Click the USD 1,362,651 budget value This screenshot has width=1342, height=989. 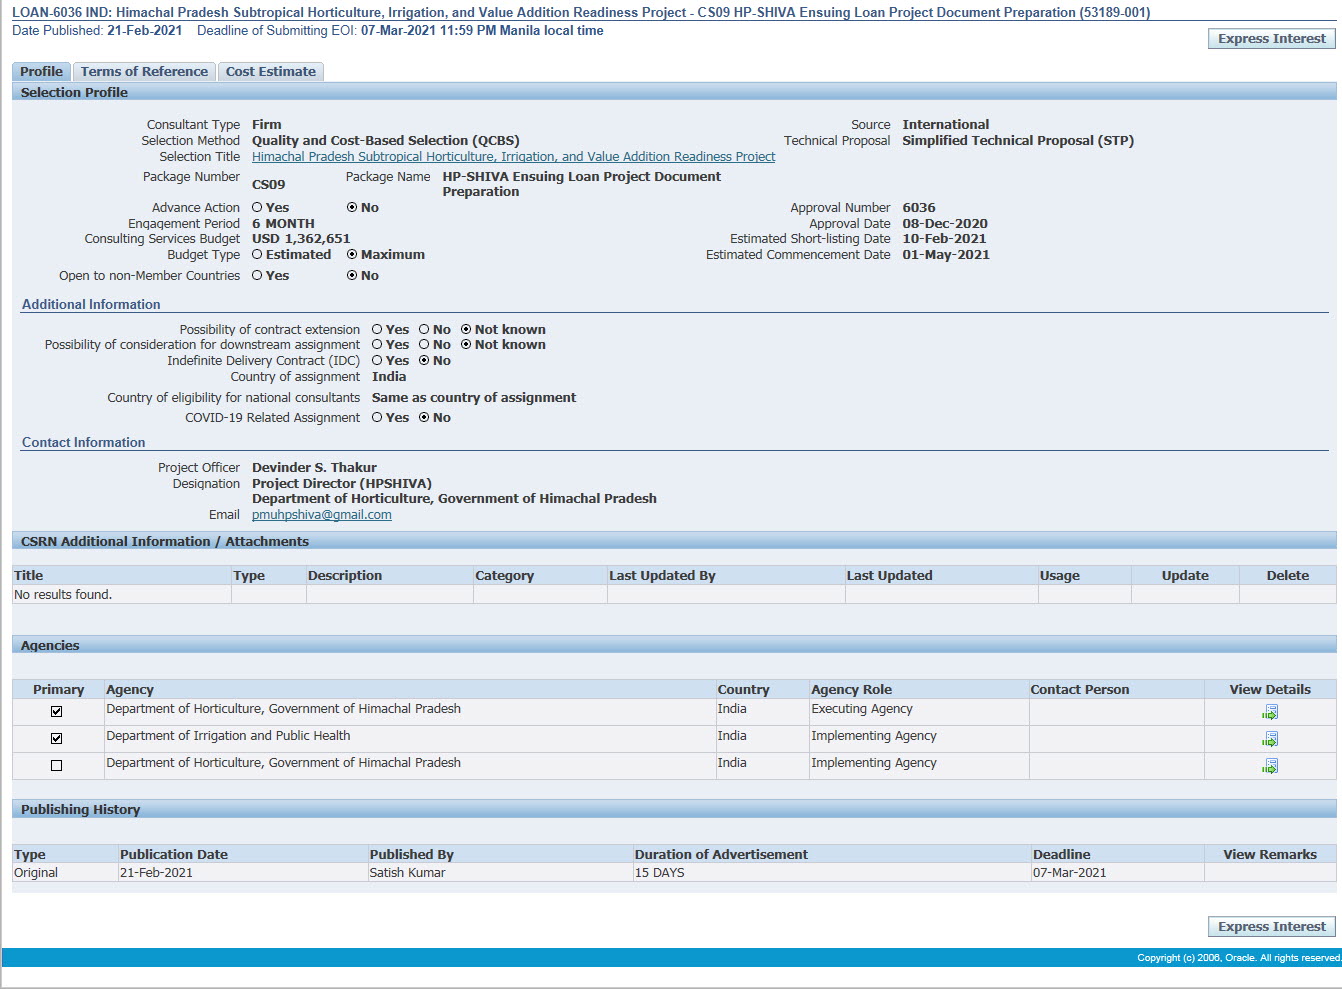click(301, 238)
